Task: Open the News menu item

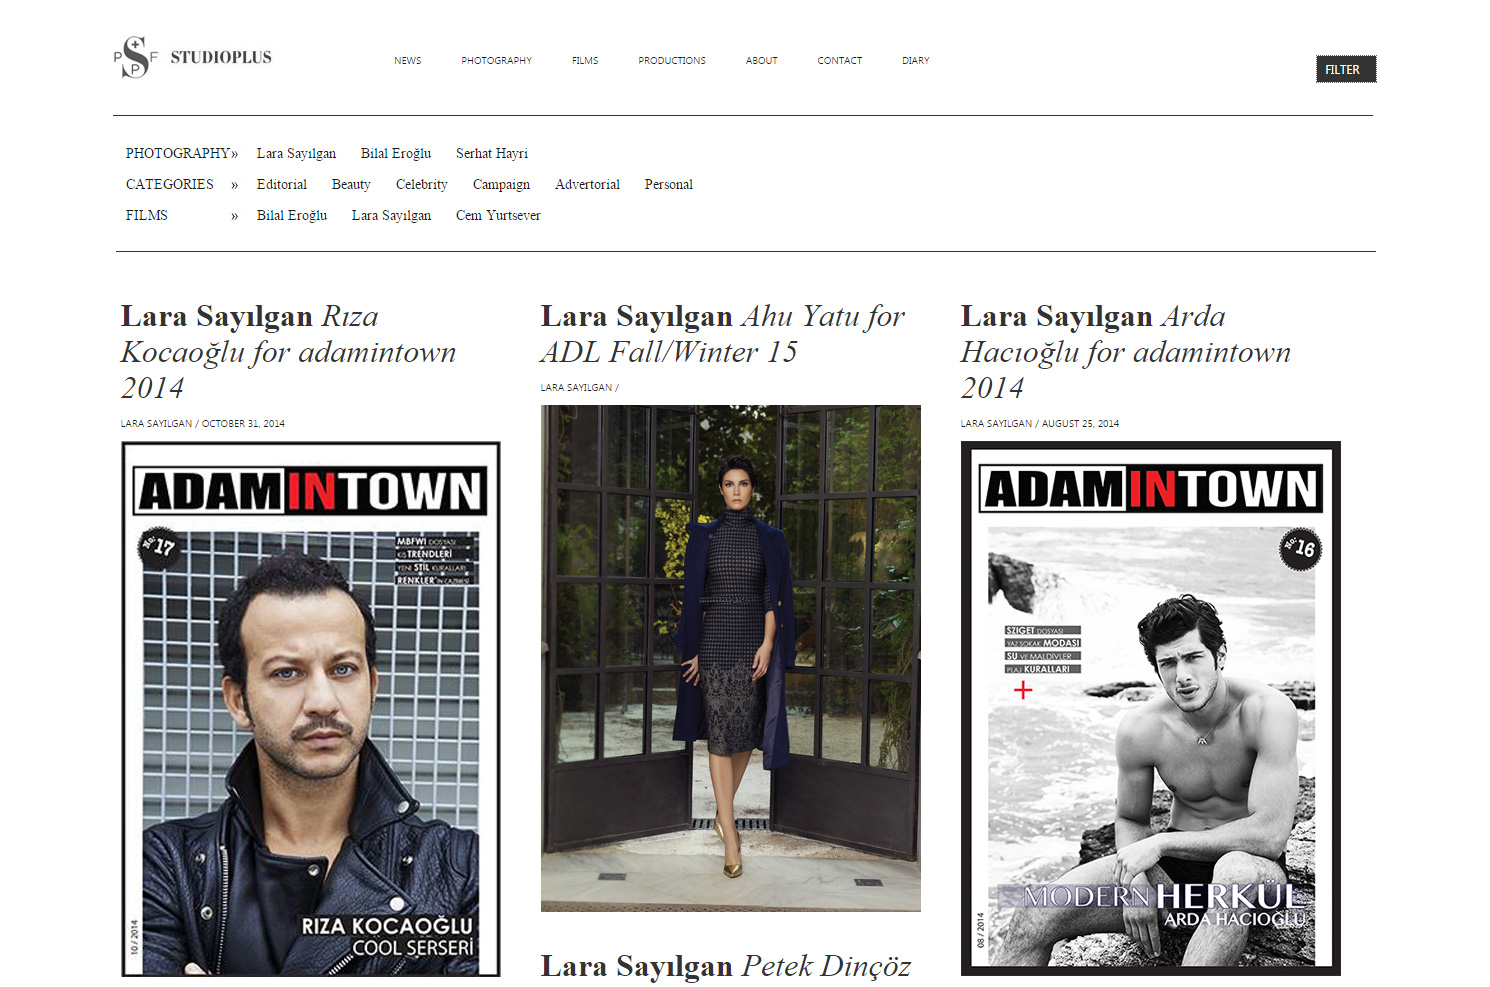Action: [x=407, y=61]
